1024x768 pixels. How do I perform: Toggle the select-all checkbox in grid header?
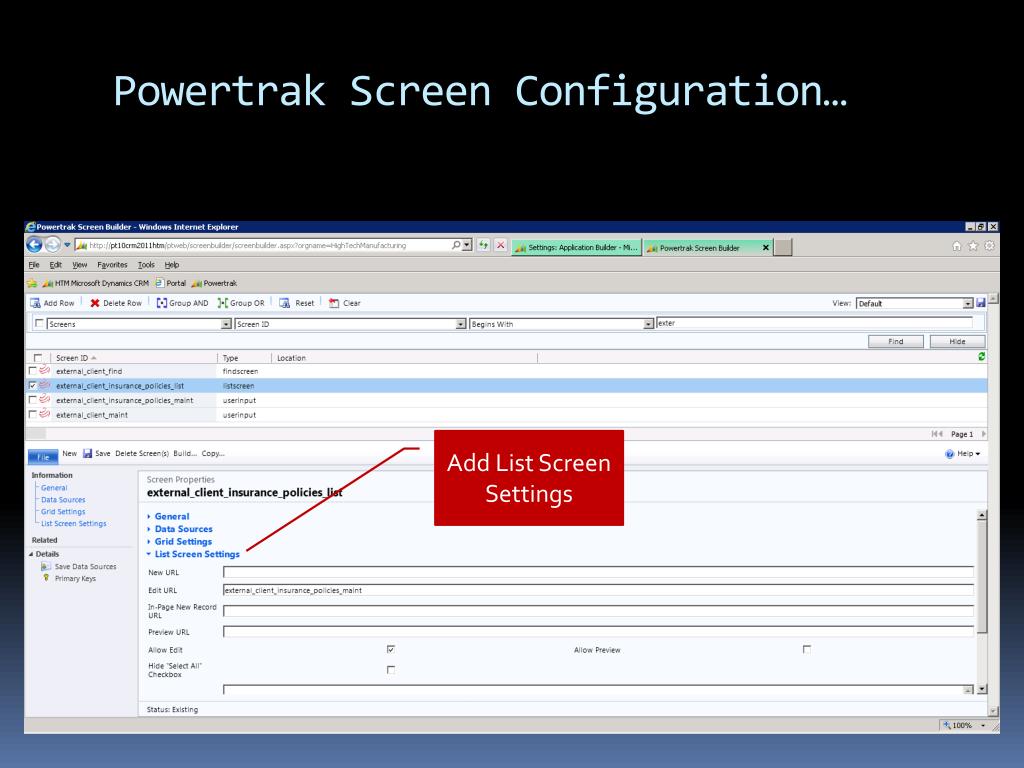38,358
